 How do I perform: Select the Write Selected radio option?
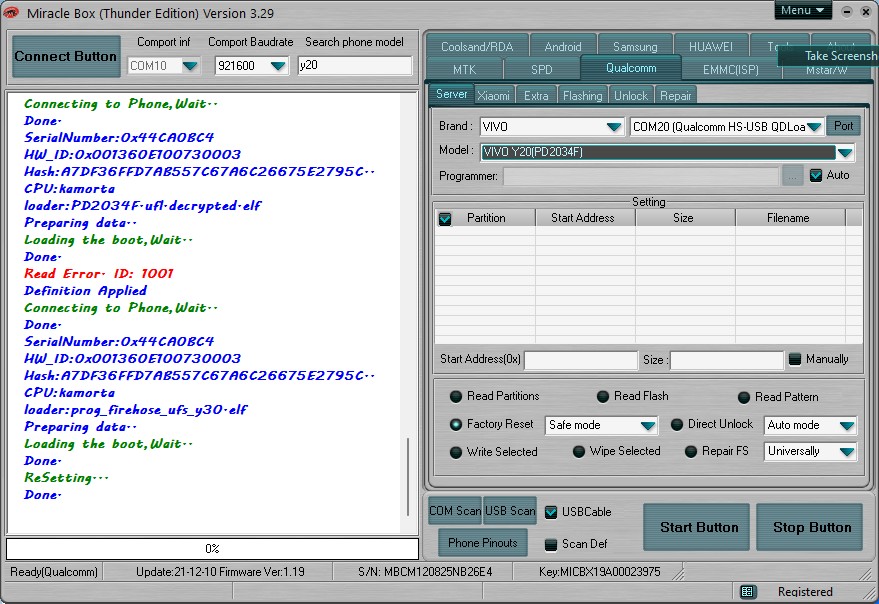456,452
